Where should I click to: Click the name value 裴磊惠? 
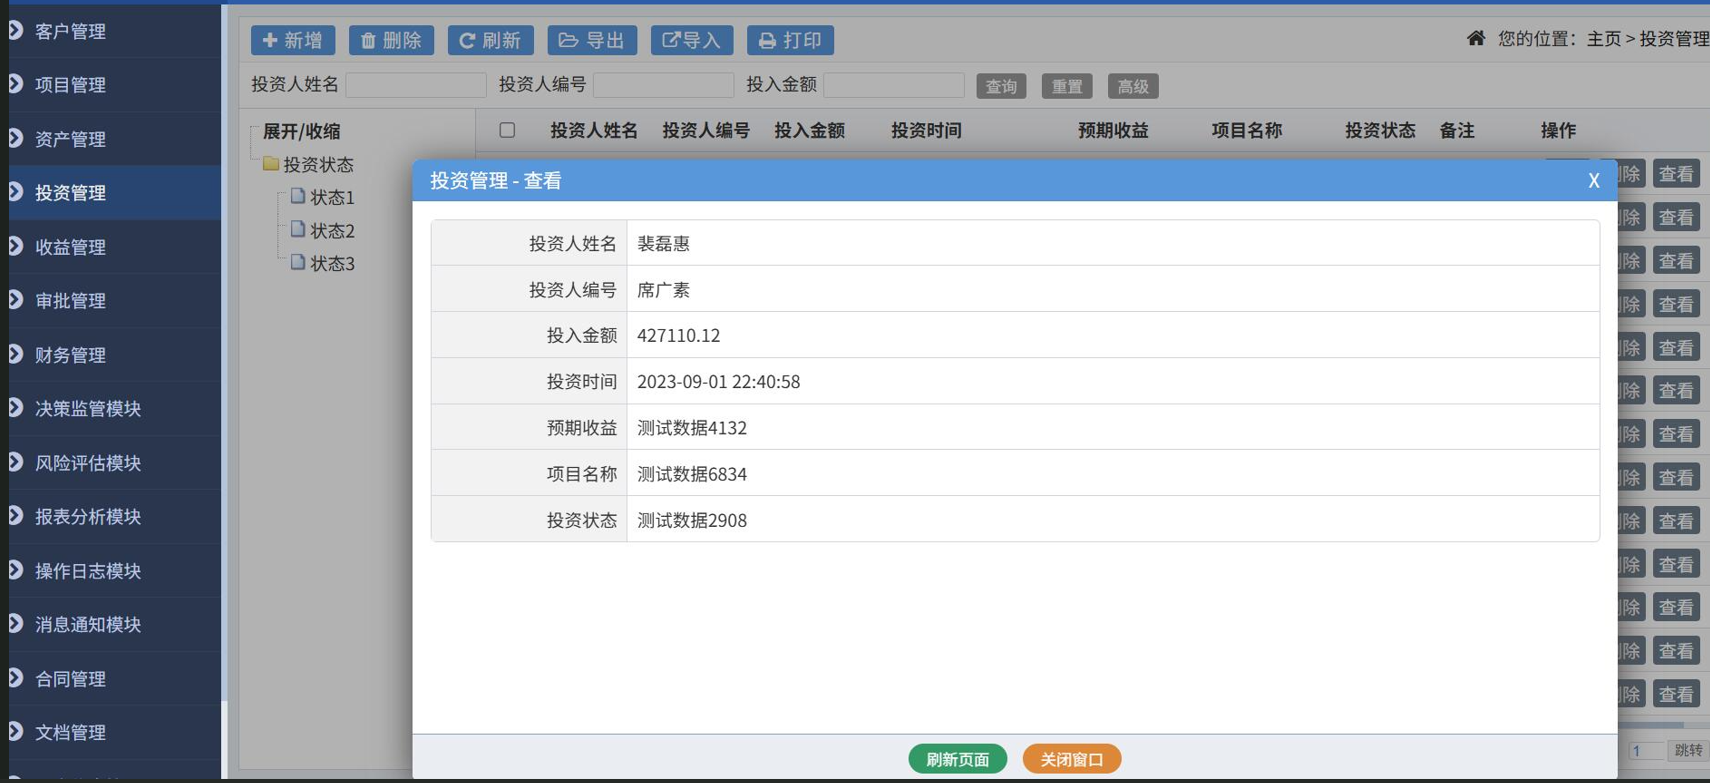[664, 243]
